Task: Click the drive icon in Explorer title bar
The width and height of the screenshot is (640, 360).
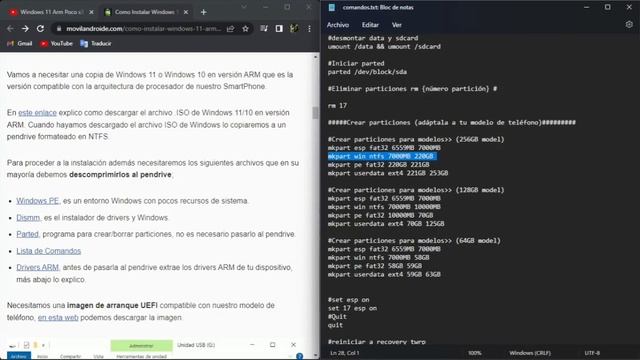Action: point(13,345)
